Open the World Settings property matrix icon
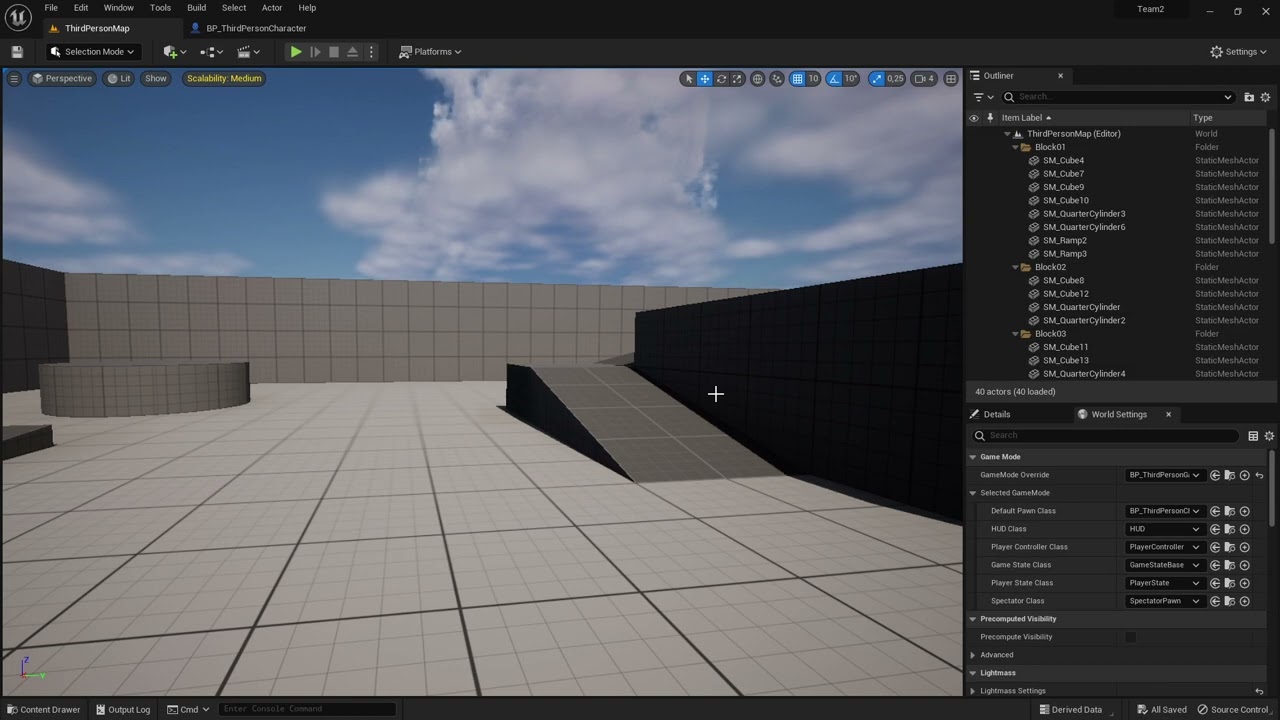 1253,436
